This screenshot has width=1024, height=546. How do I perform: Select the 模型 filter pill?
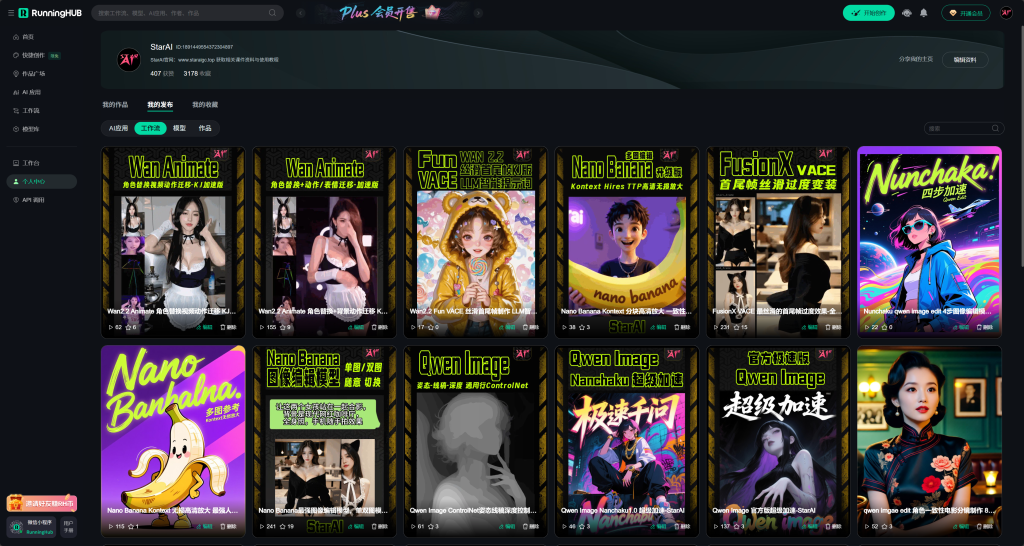click(x=179, y=128)
